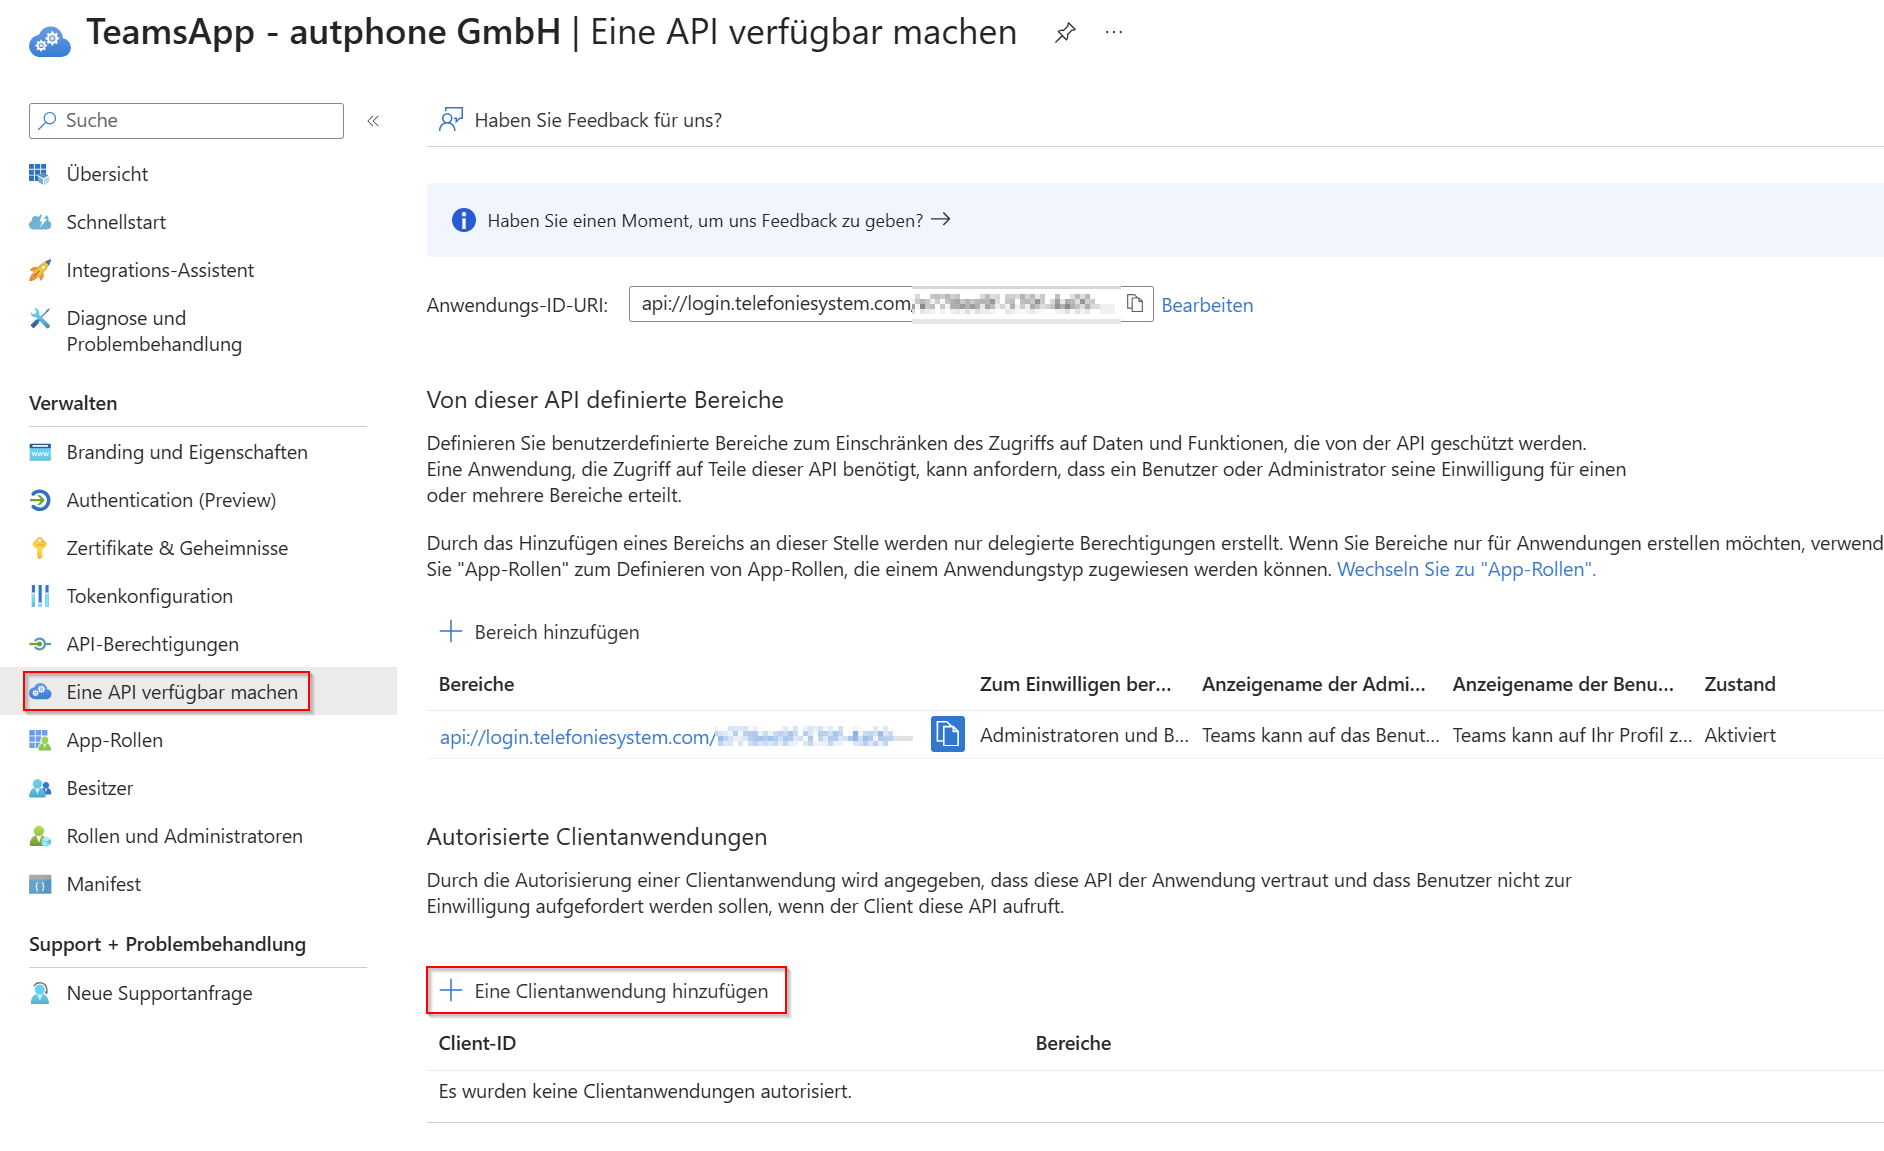The height and width of the screenshot is (1151, 1884).
Task: Click the copy icon next to Anwendungs-ID-URI
Action: [1136, 305]
